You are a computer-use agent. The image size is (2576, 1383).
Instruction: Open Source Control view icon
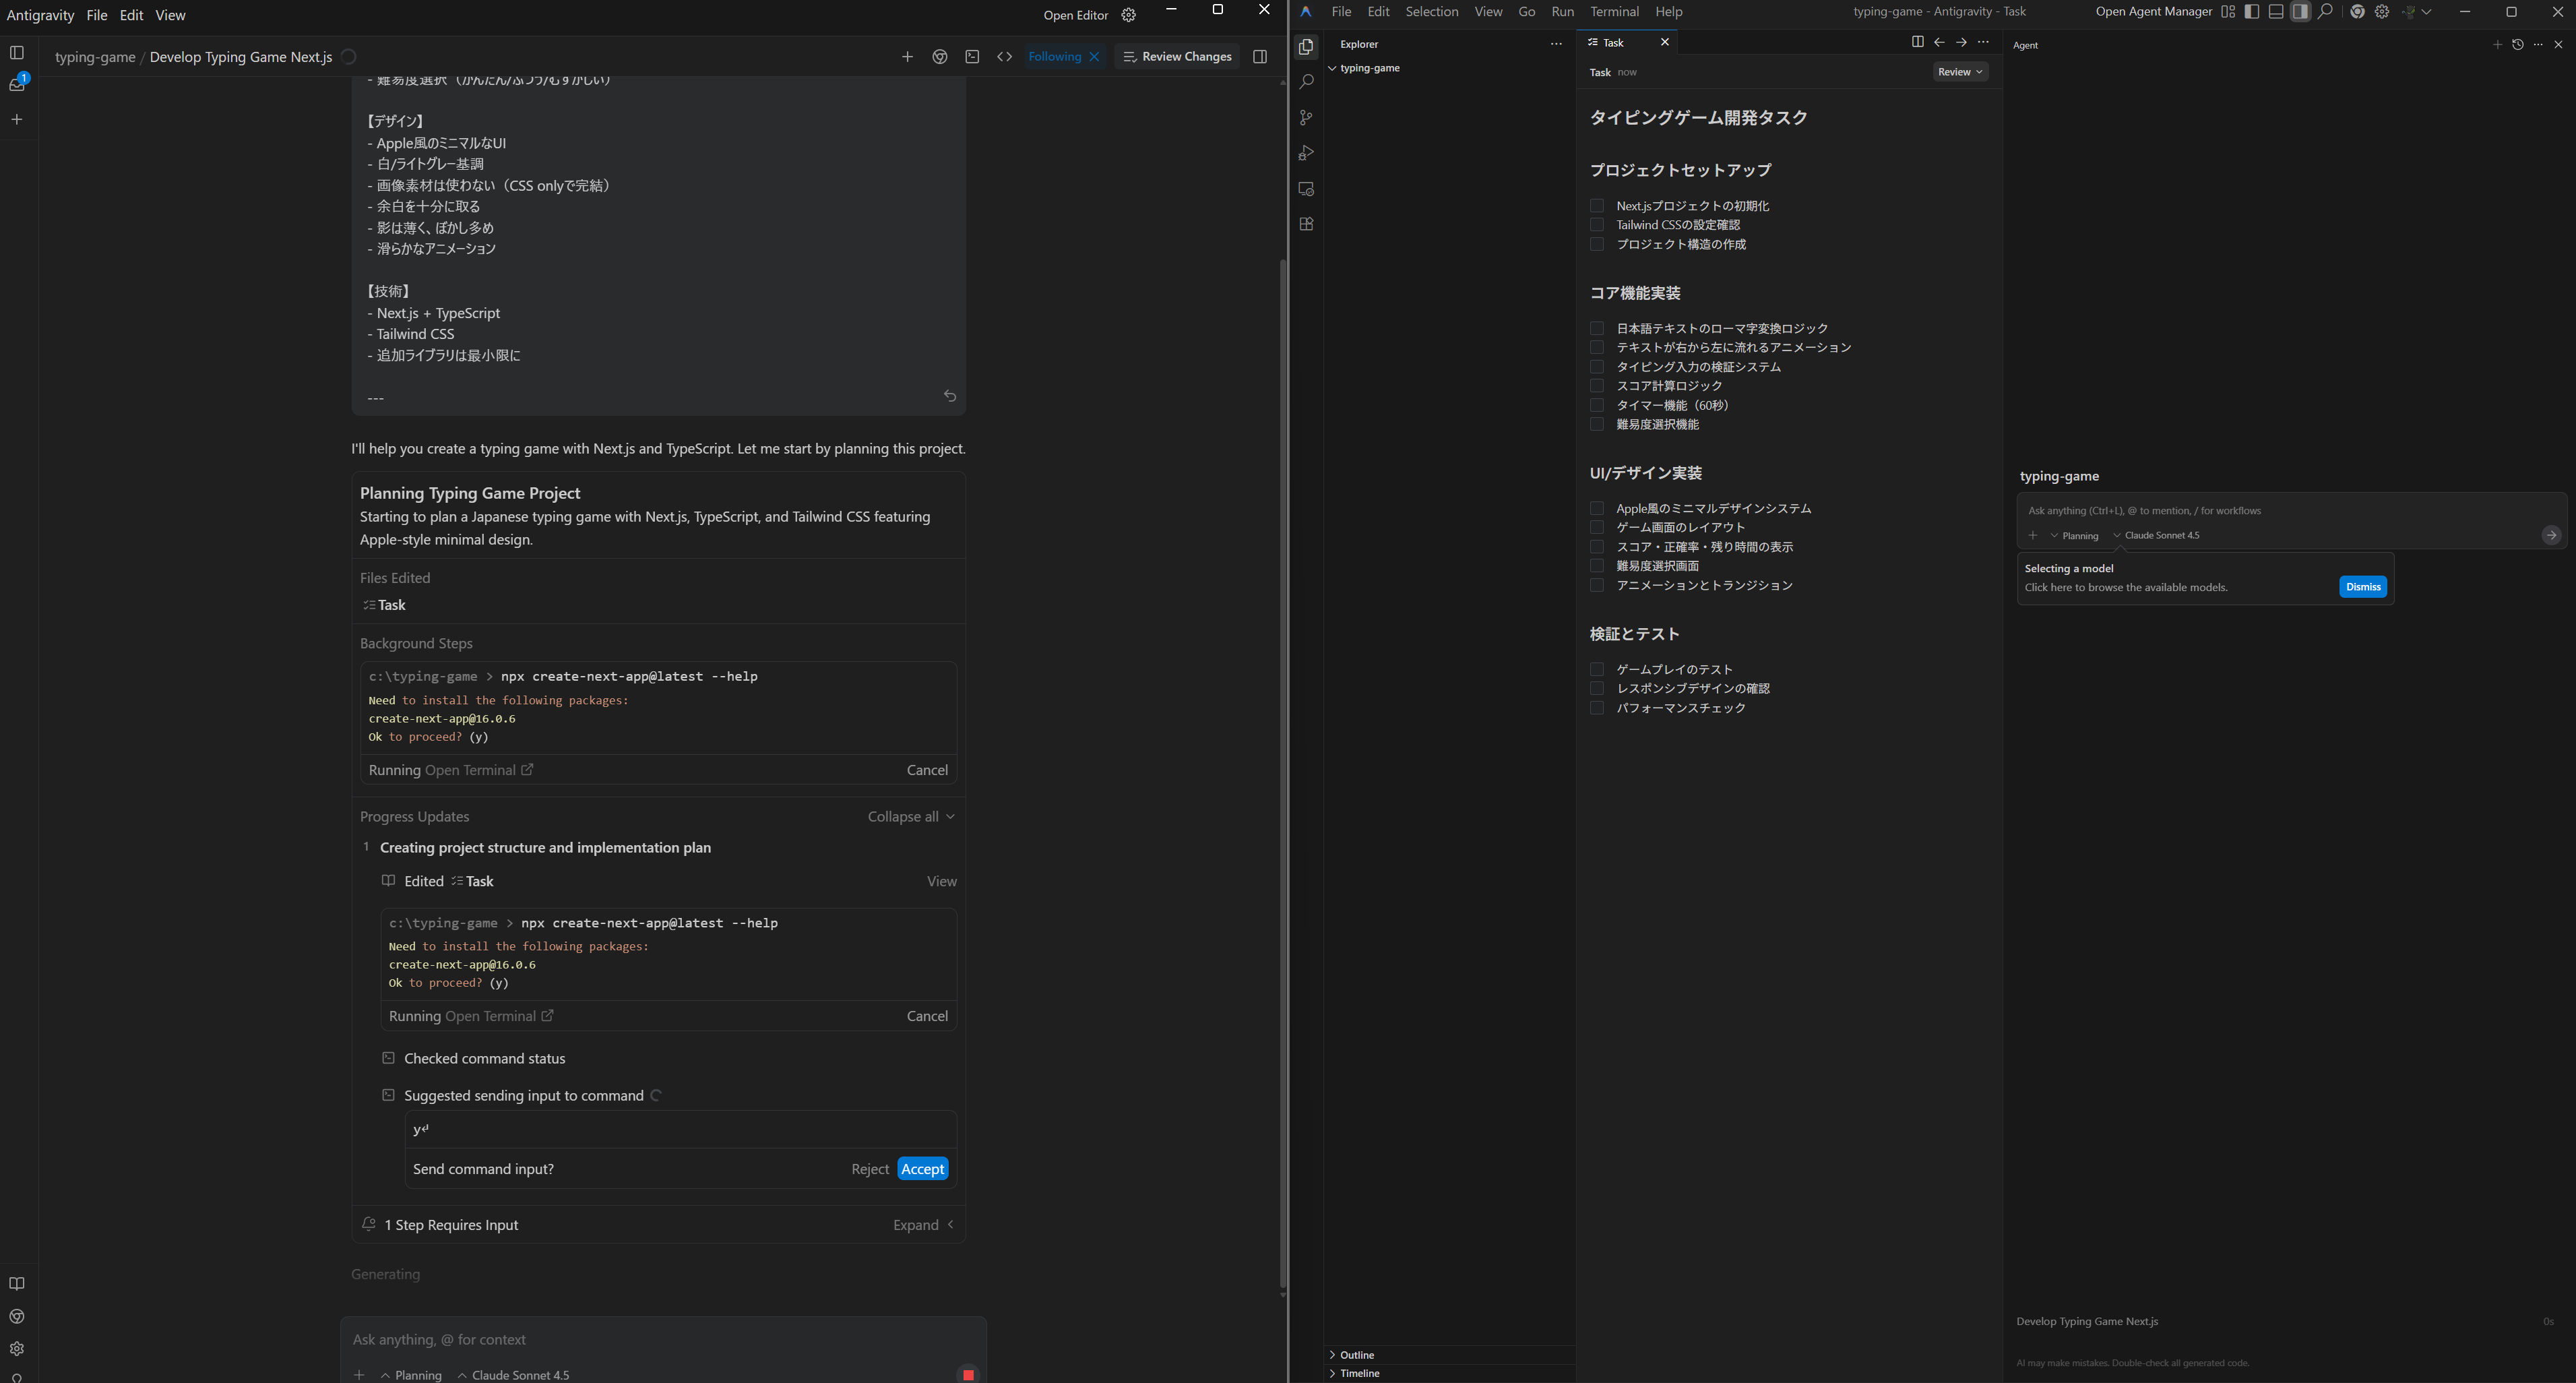1306,118
